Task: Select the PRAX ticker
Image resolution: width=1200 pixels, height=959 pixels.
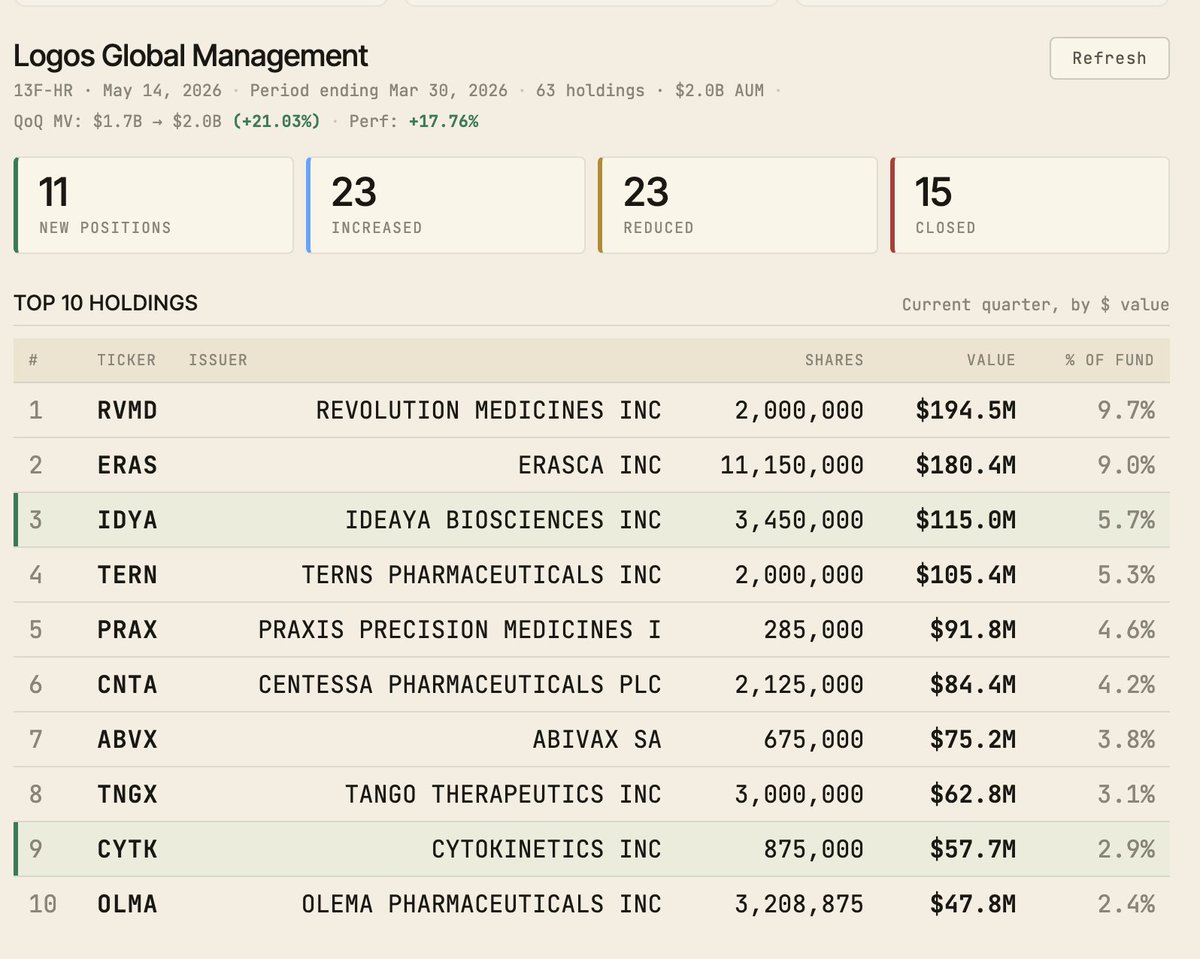Action: (127, 630)
